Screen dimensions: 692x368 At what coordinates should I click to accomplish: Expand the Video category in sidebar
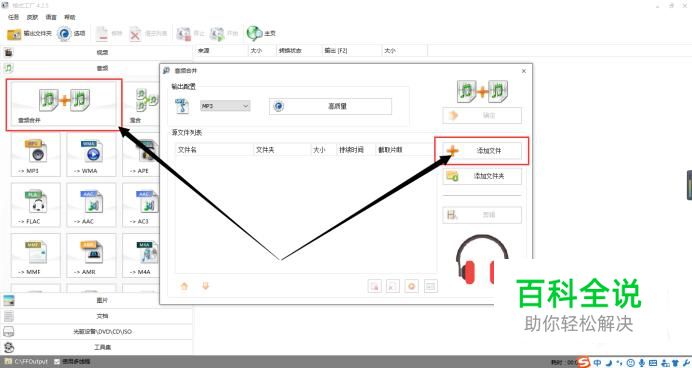[97, 53]
